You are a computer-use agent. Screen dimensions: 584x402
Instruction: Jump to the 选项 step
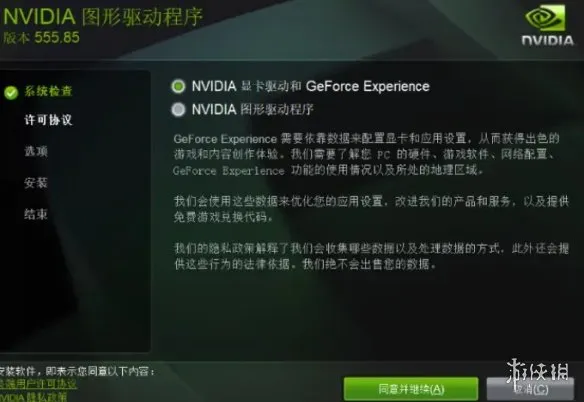[x=36, y=151]
